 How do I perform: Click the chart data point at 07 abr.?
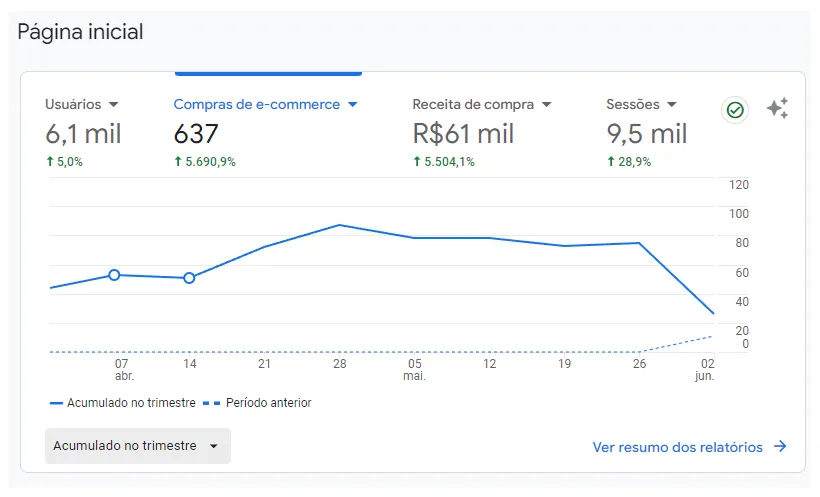114,275
